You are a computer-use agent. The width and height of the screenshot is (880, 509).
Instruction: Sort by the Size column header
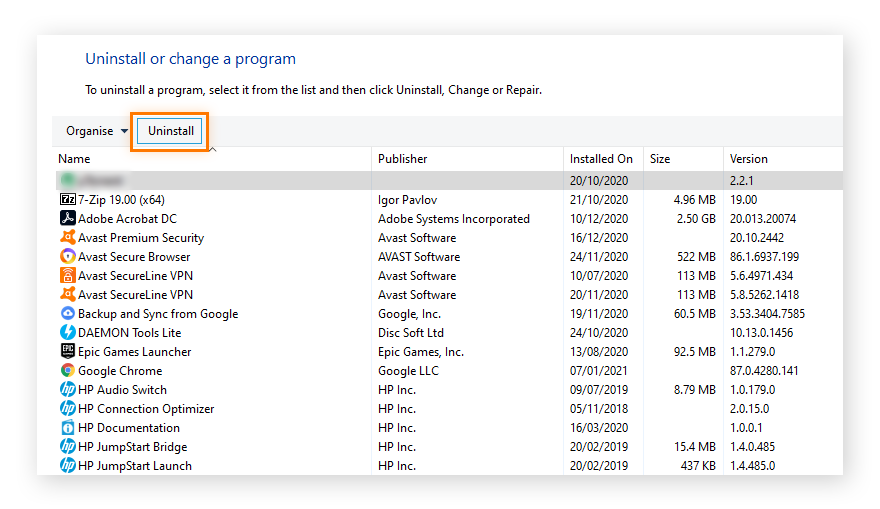tap(660, 159)
